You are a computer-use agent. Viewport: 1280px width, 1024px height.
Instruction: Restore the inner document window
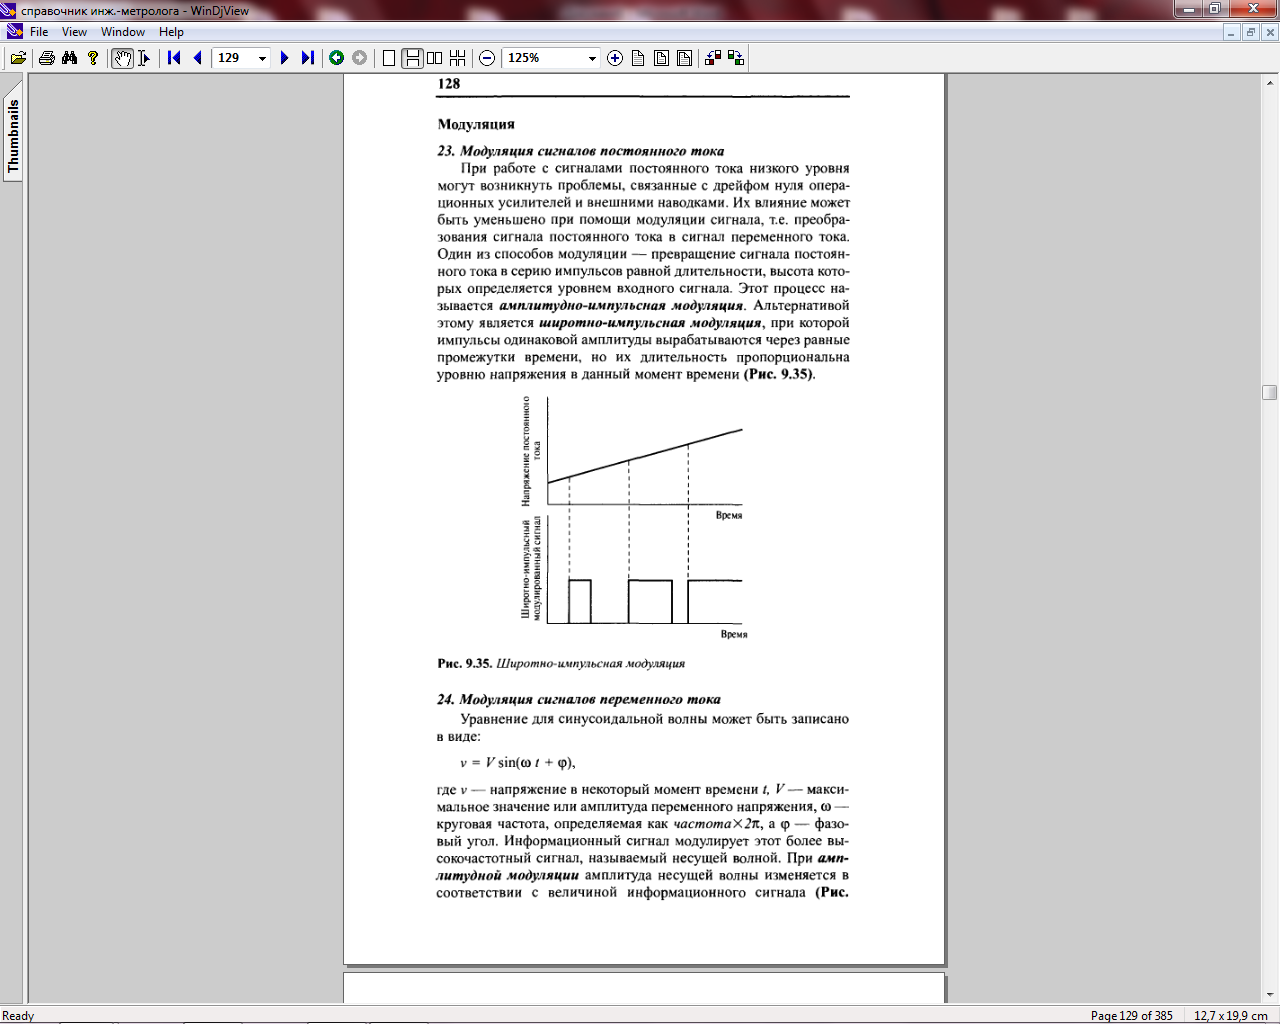pyautogui.click(x=1251, y=32)
